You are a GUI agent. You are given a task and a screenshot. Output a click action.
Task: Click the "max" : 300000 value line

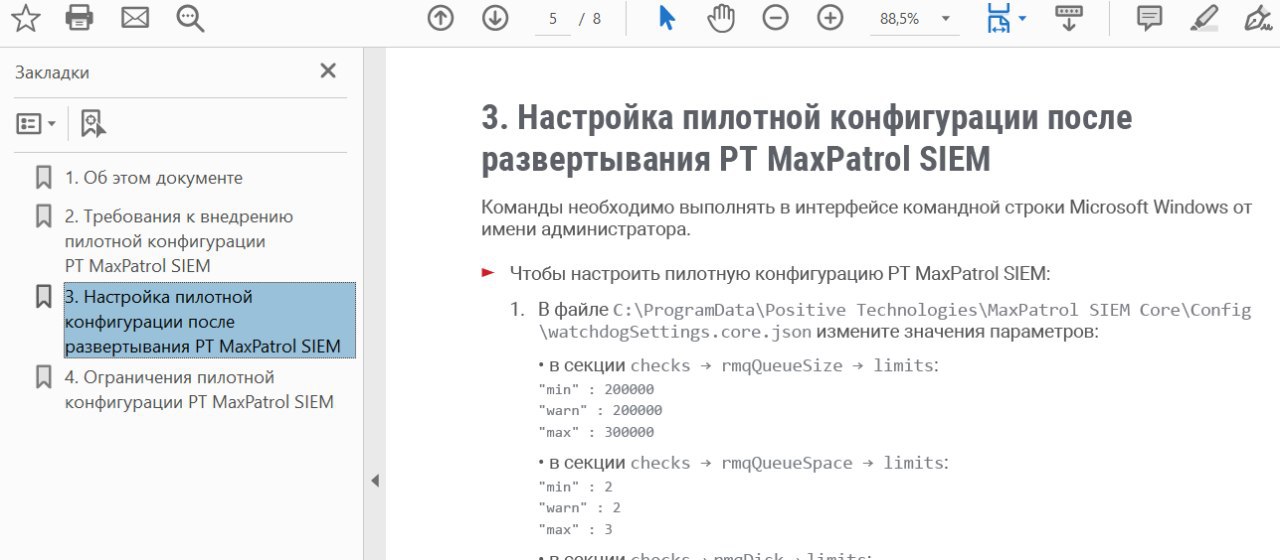(596, 432)
